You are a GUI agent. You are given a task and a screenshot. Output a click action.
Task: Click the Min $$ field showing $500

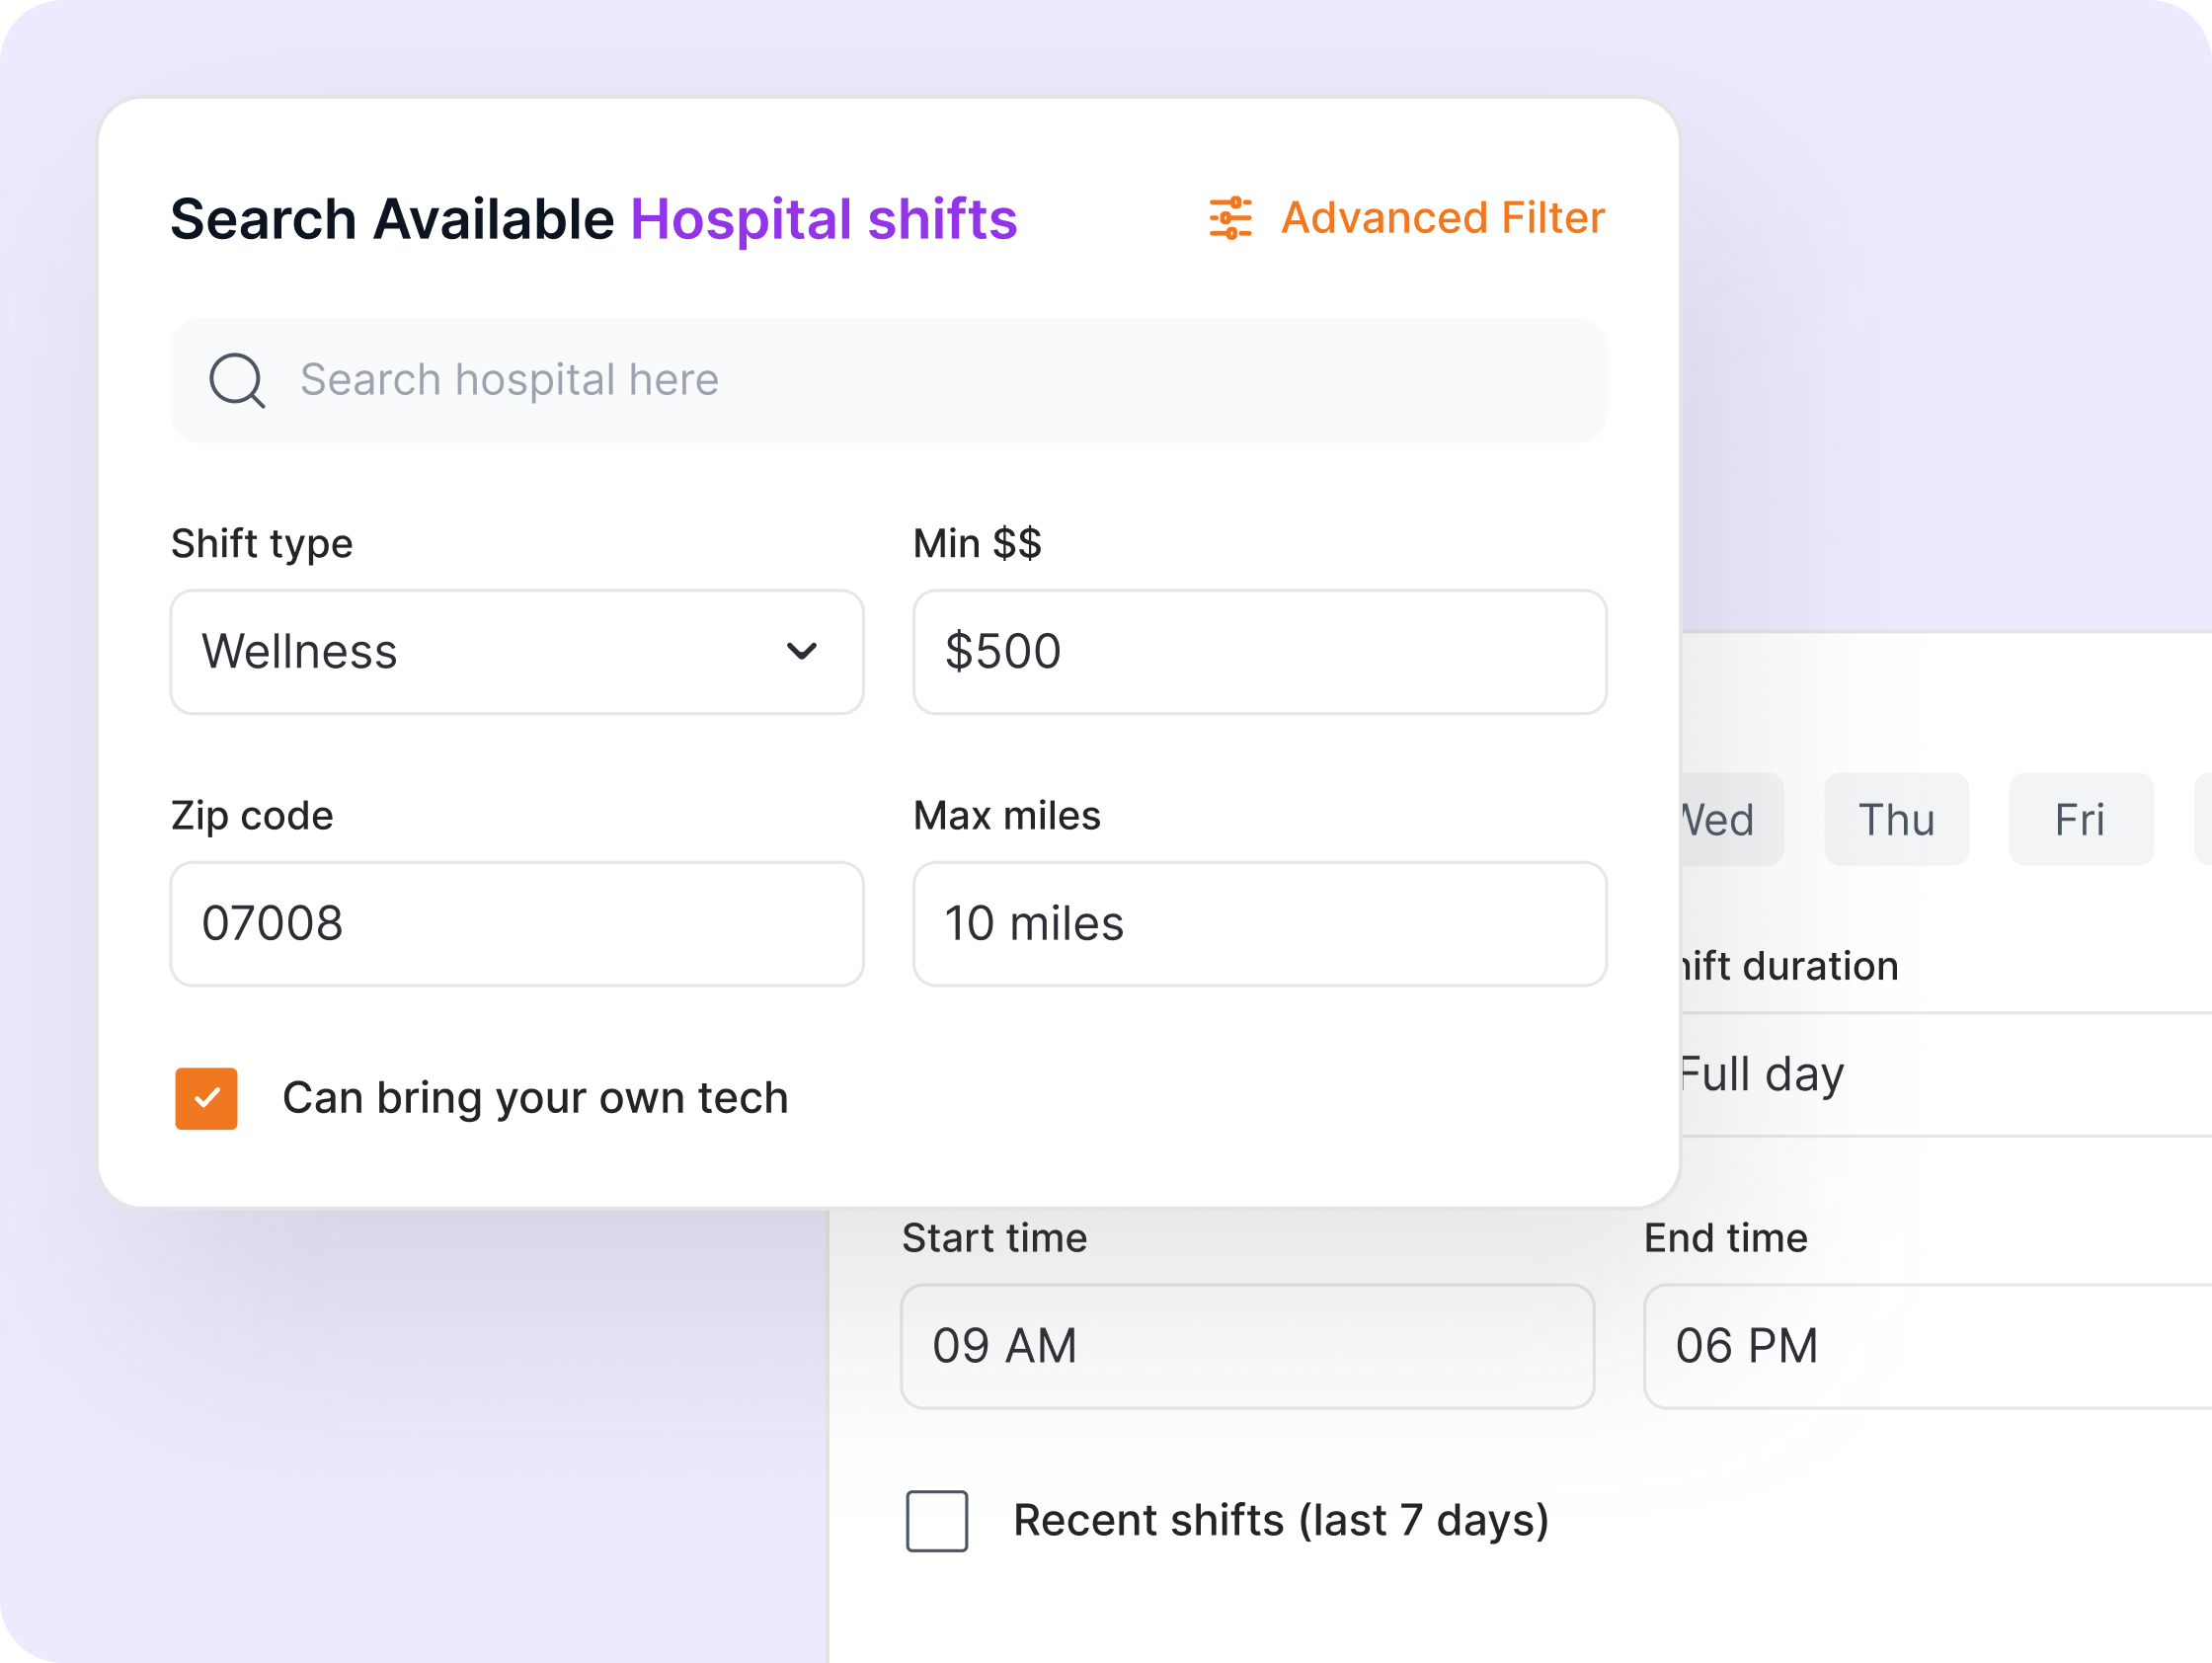(1258, 651)
